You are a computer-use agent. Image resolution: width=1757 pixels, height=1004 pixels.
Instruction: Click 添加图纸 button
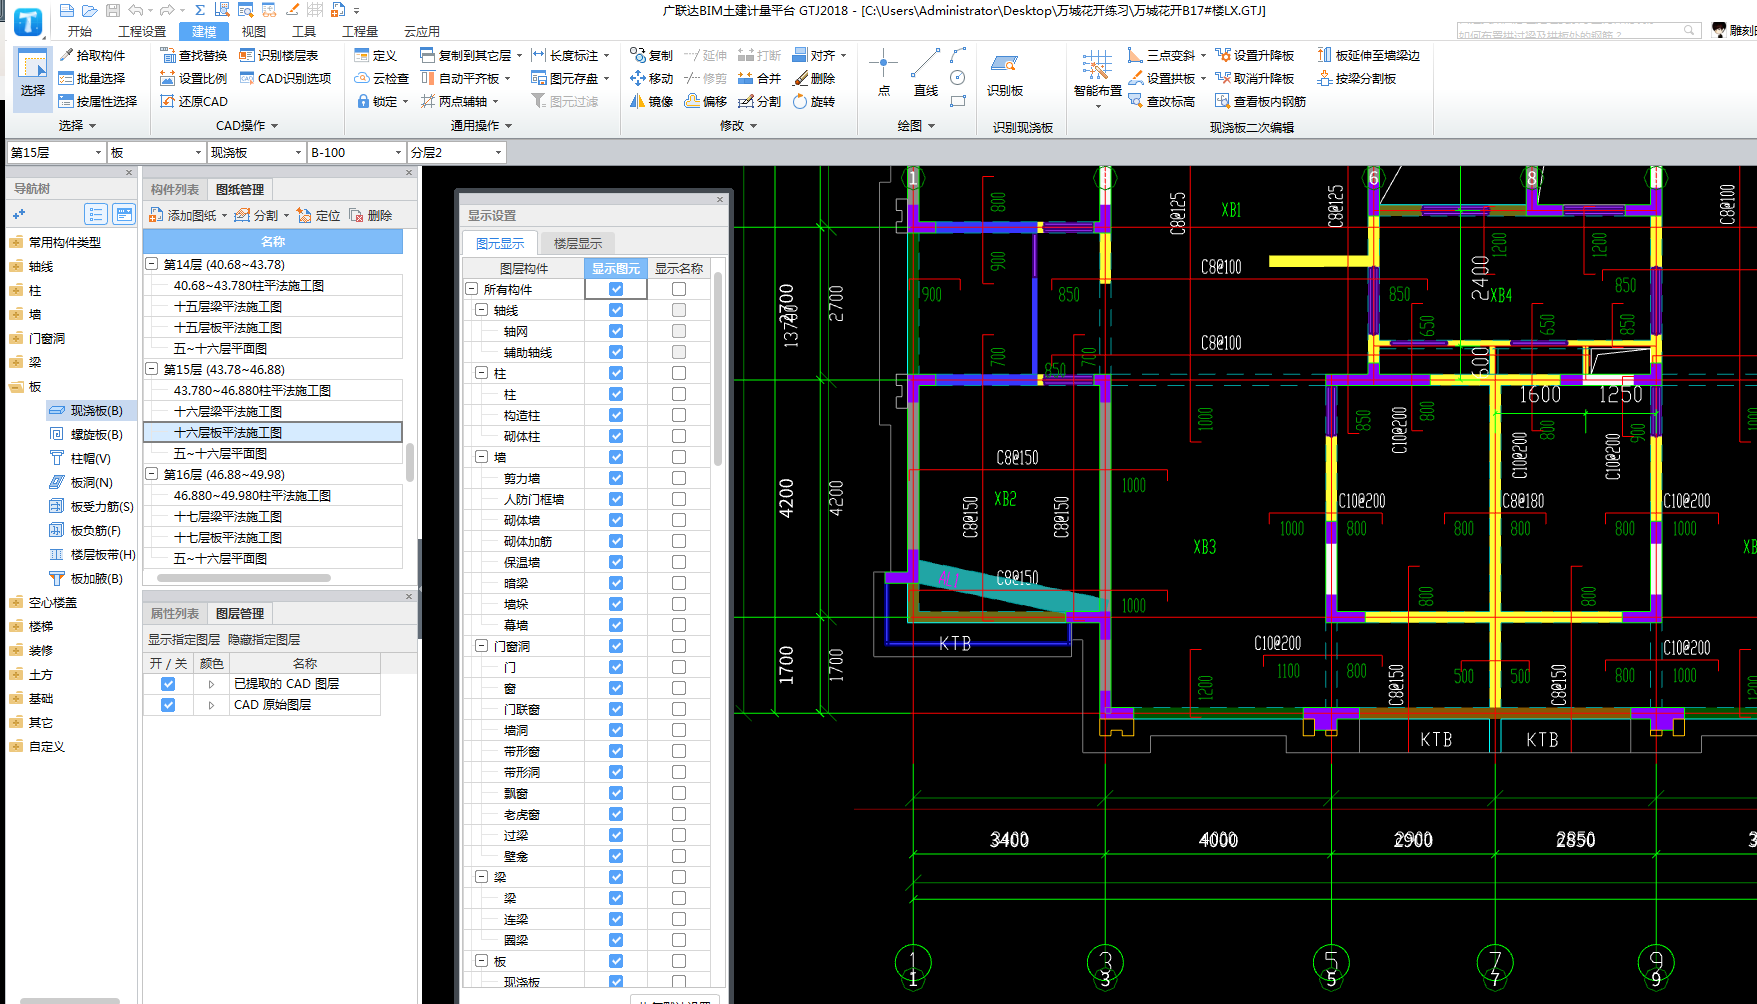(x=188, y=215)
